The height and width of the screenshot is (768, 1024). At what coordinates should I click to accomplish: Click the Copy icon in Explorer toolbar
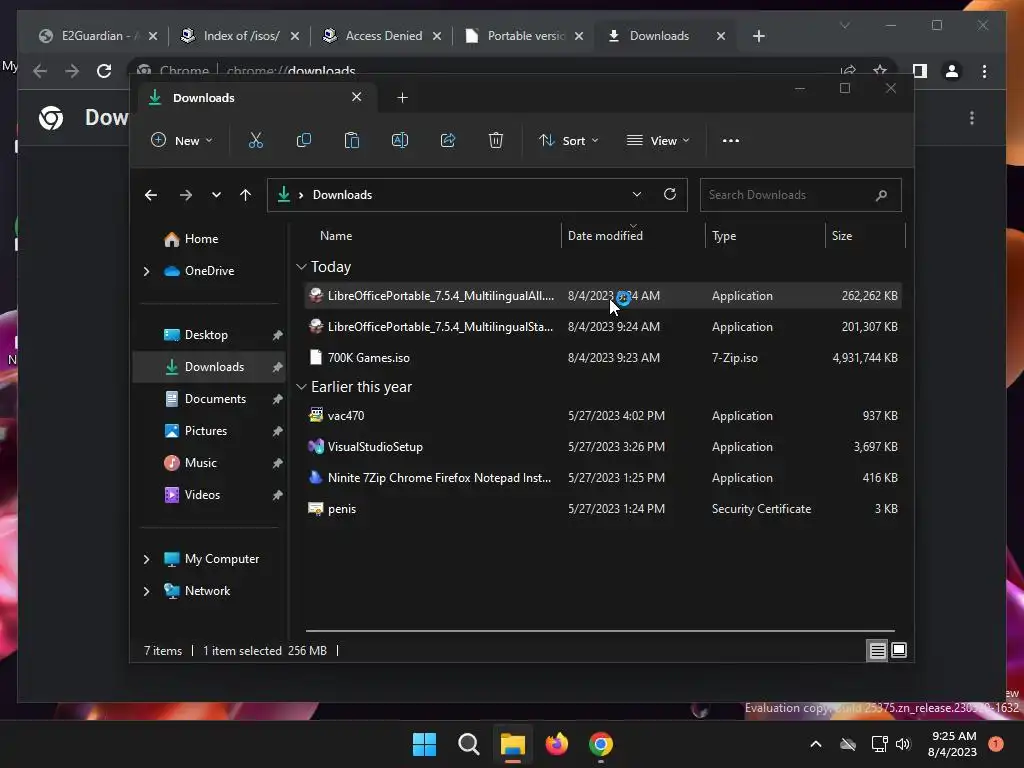tap(304, 140)
